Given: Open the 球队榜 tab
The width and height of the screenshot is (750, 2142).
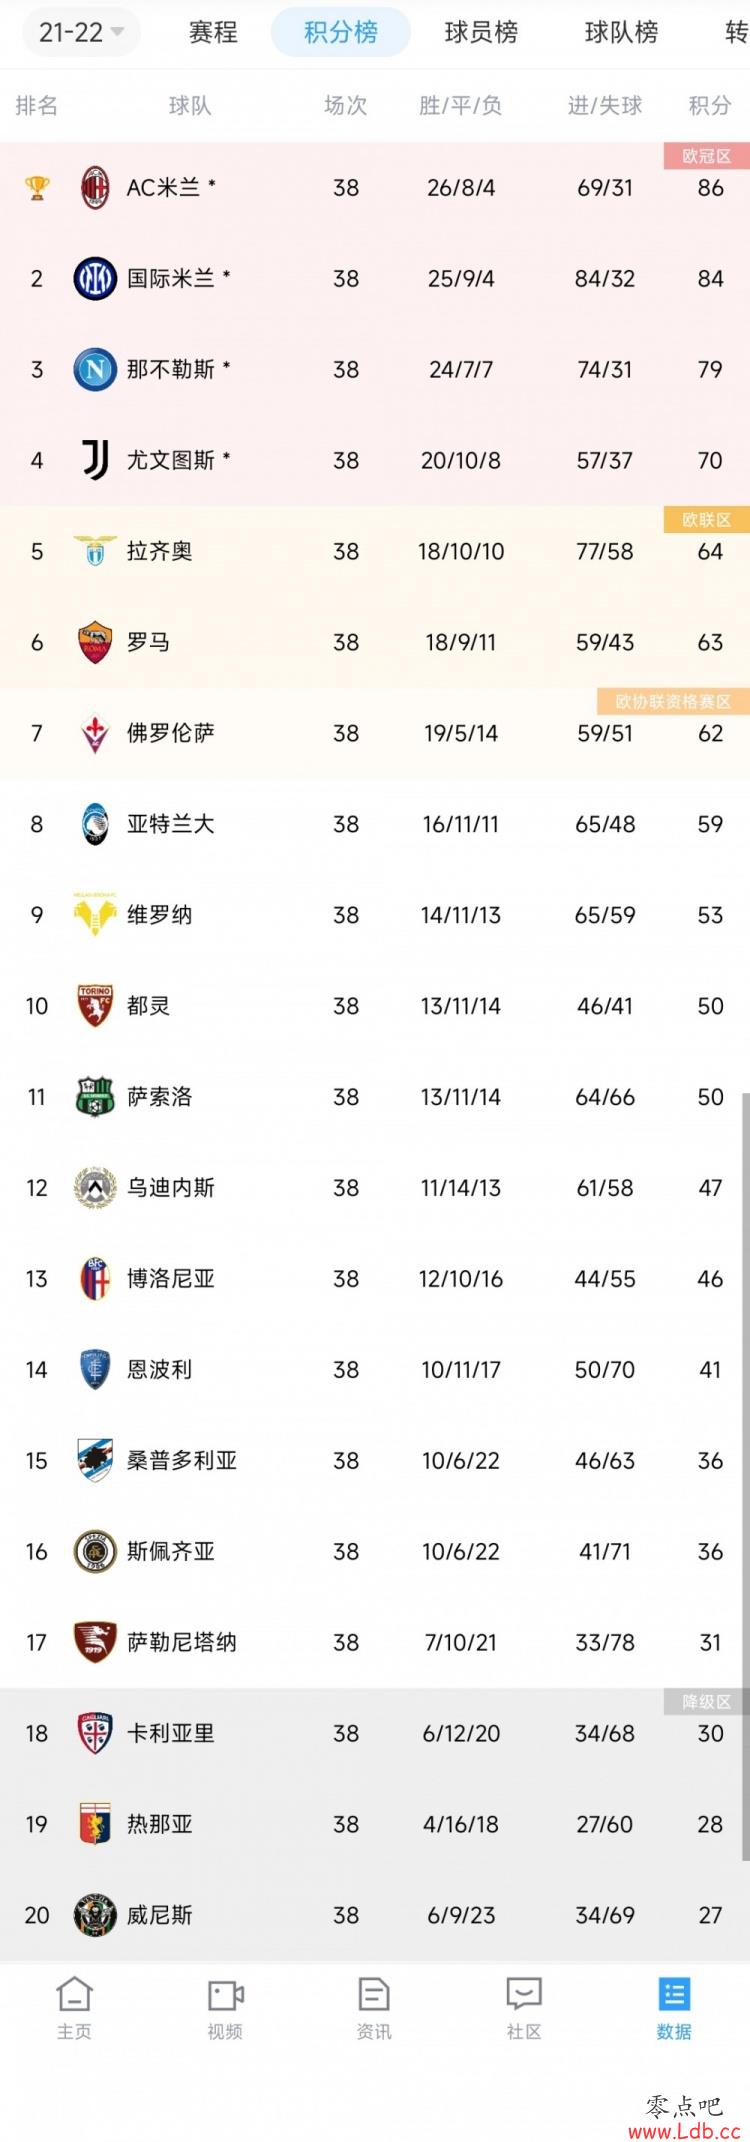Looking at the screenshot, I should coord(621,32).
